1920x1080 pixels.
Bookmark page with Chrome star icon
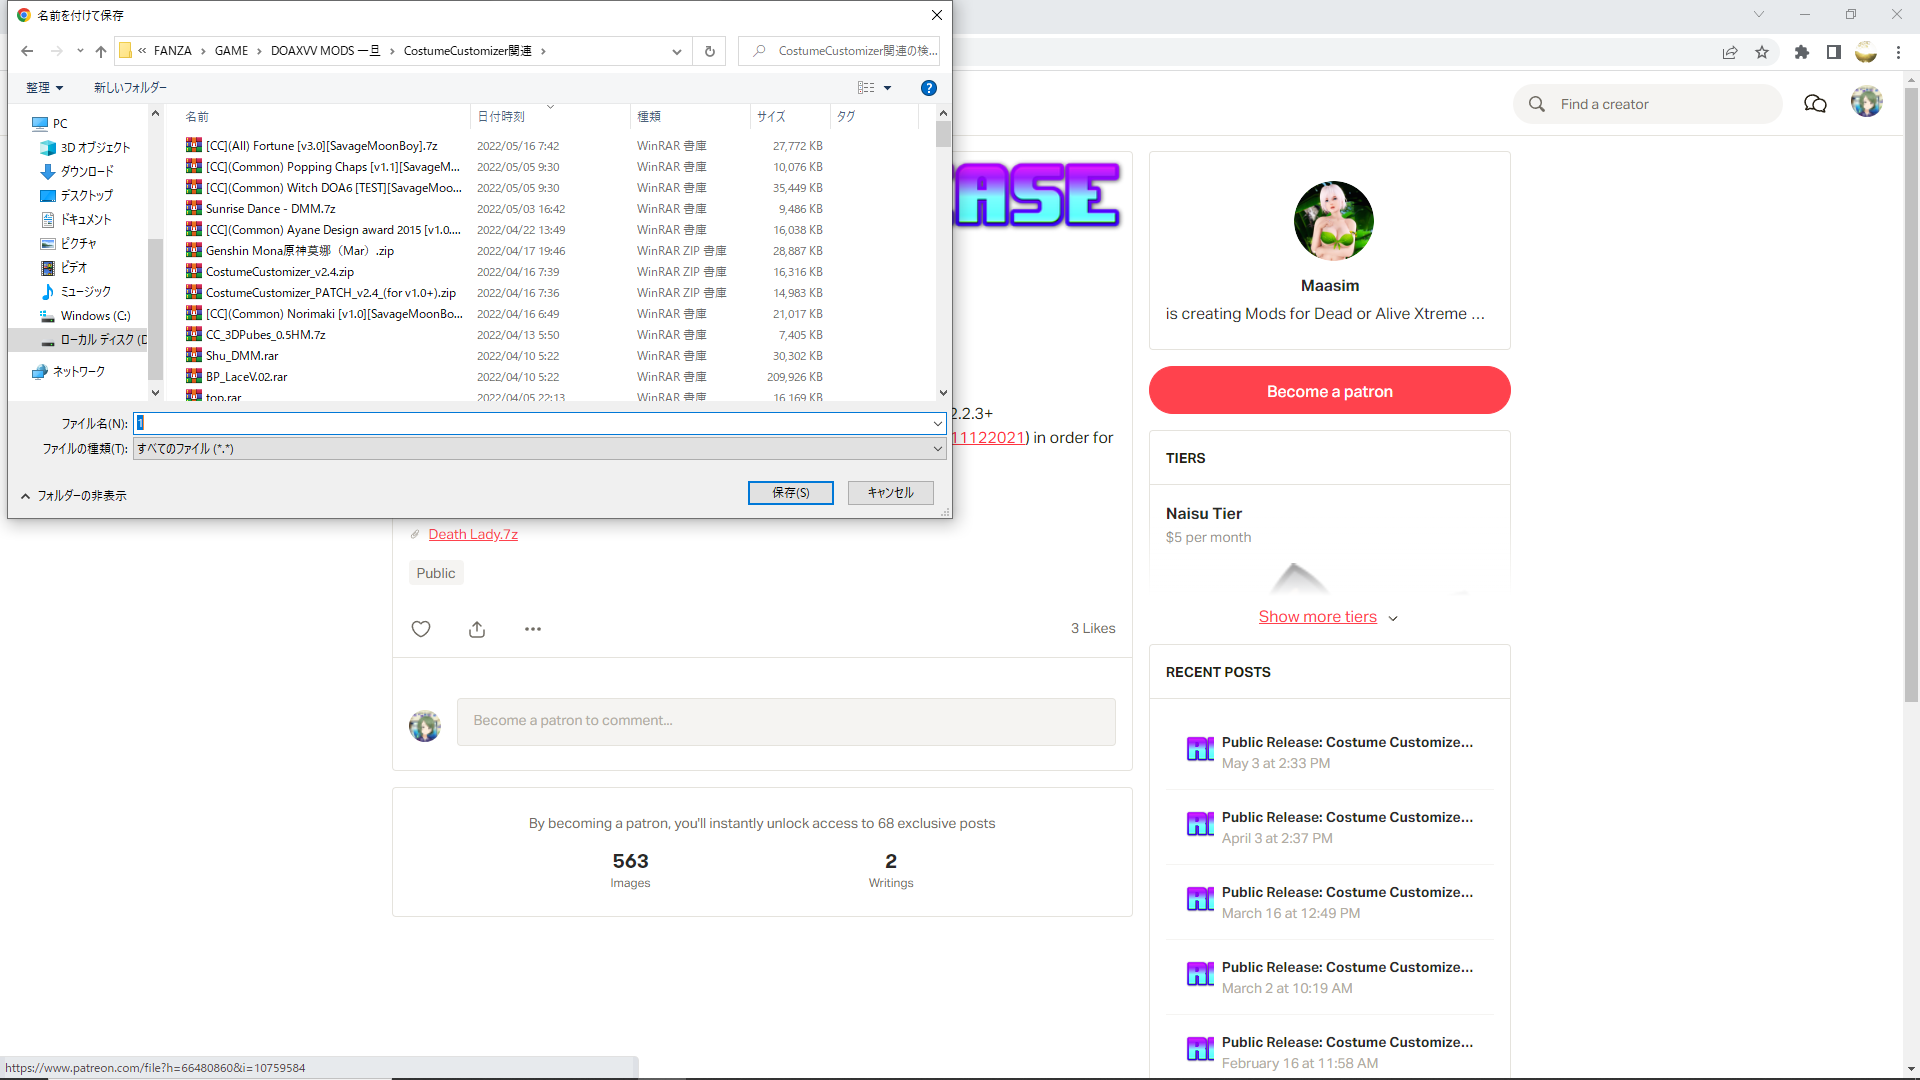pos(1762,52)
